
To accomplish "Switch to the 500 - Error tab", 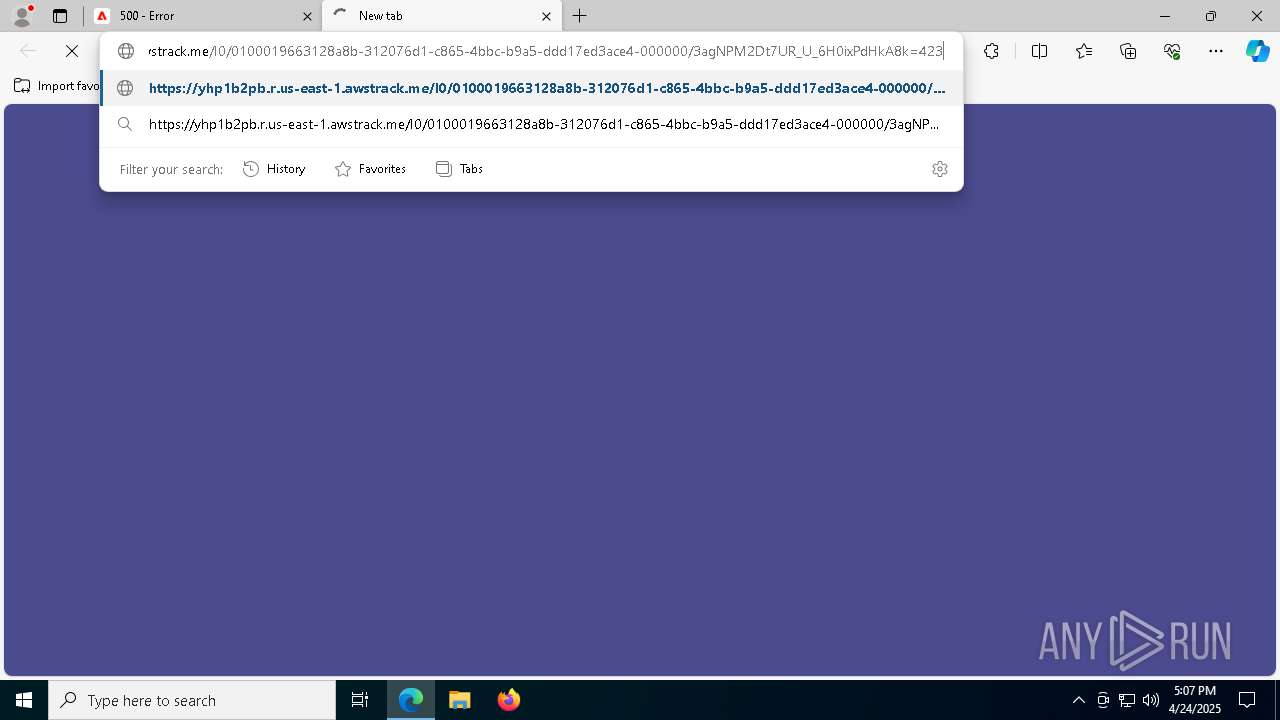I will pos(204,16).
